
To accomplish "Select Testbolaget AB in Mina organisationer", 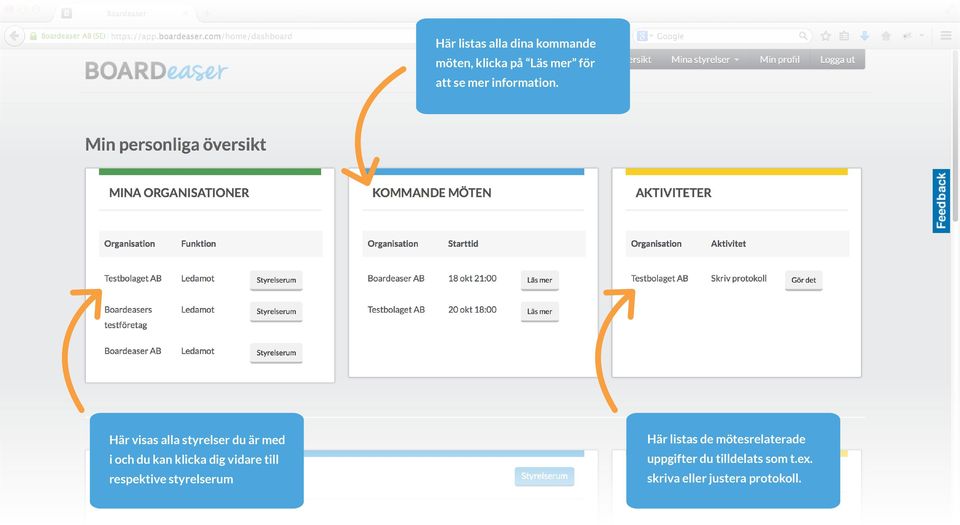I will (133, 278).
